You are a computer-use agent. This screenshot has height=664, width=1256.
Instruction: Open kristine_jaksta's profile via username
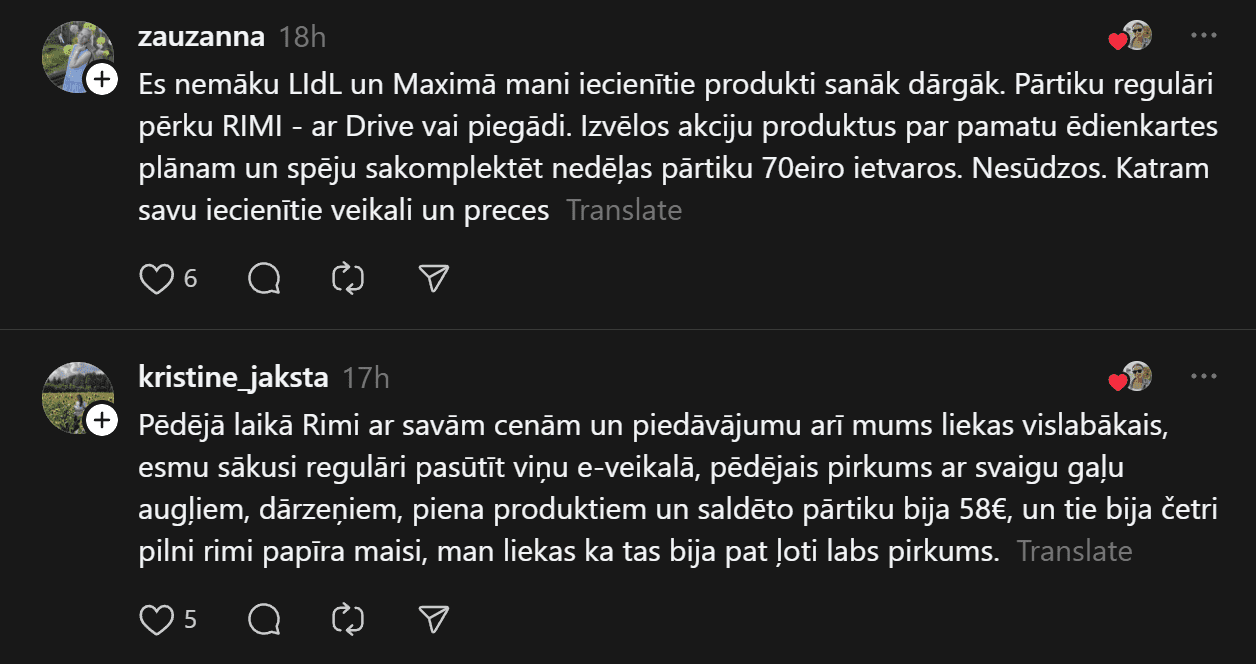pyautogui.click(x=233, y=378)
